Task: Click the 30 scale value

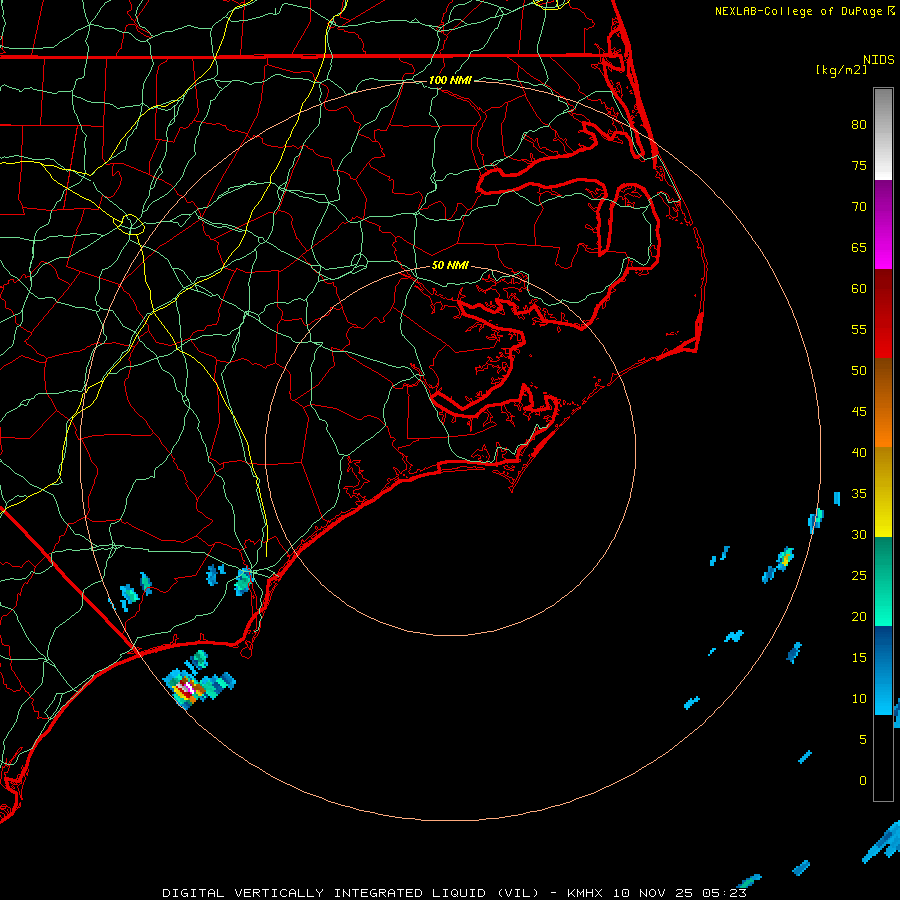Action: tap(859, 534)
